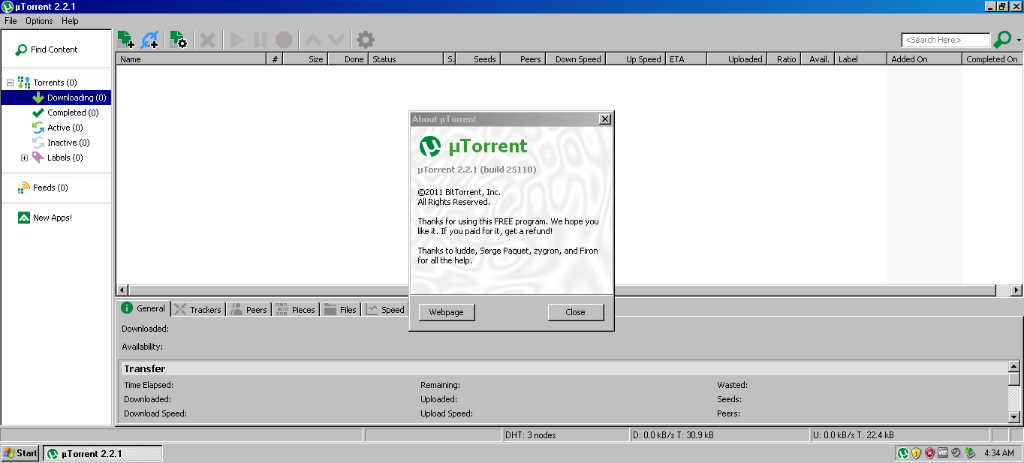Click the DHT: 3 nodes status entry
Viewport: 1024px width, 463px height.
click(x=566, y=435)
